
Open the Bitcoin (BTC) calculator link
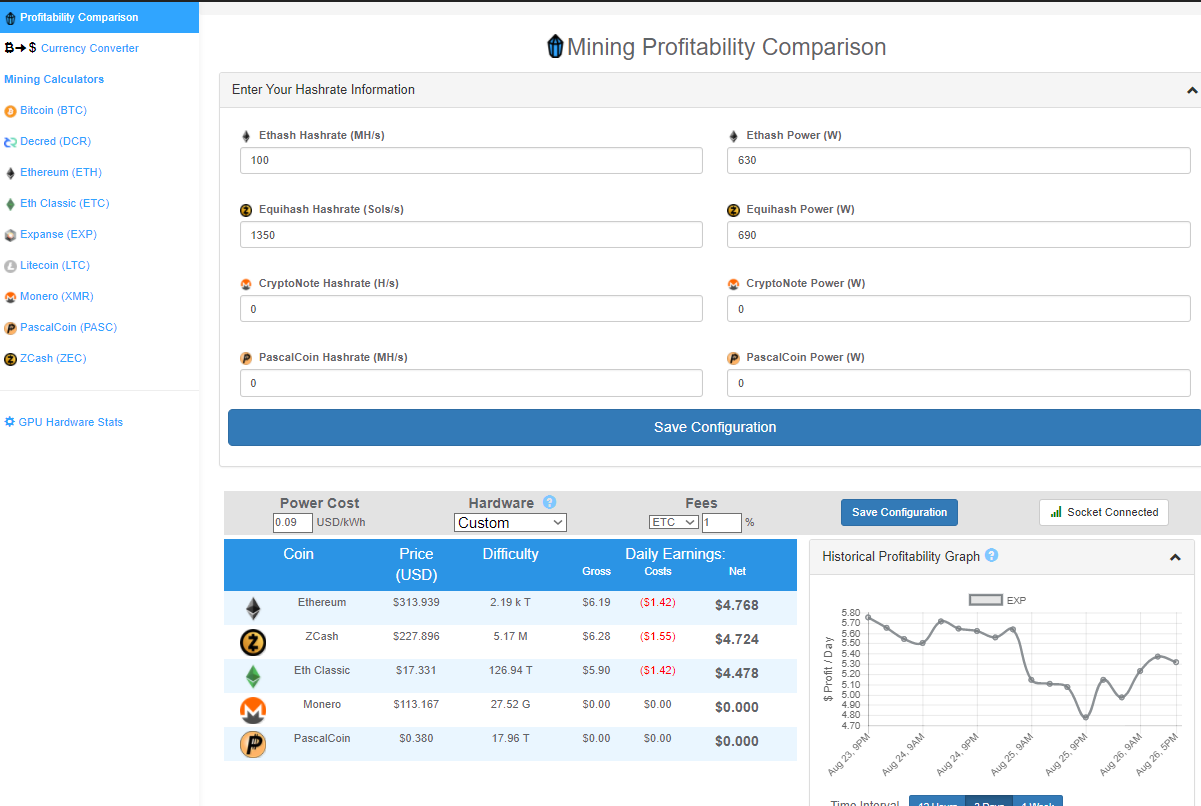click(53, 110)
